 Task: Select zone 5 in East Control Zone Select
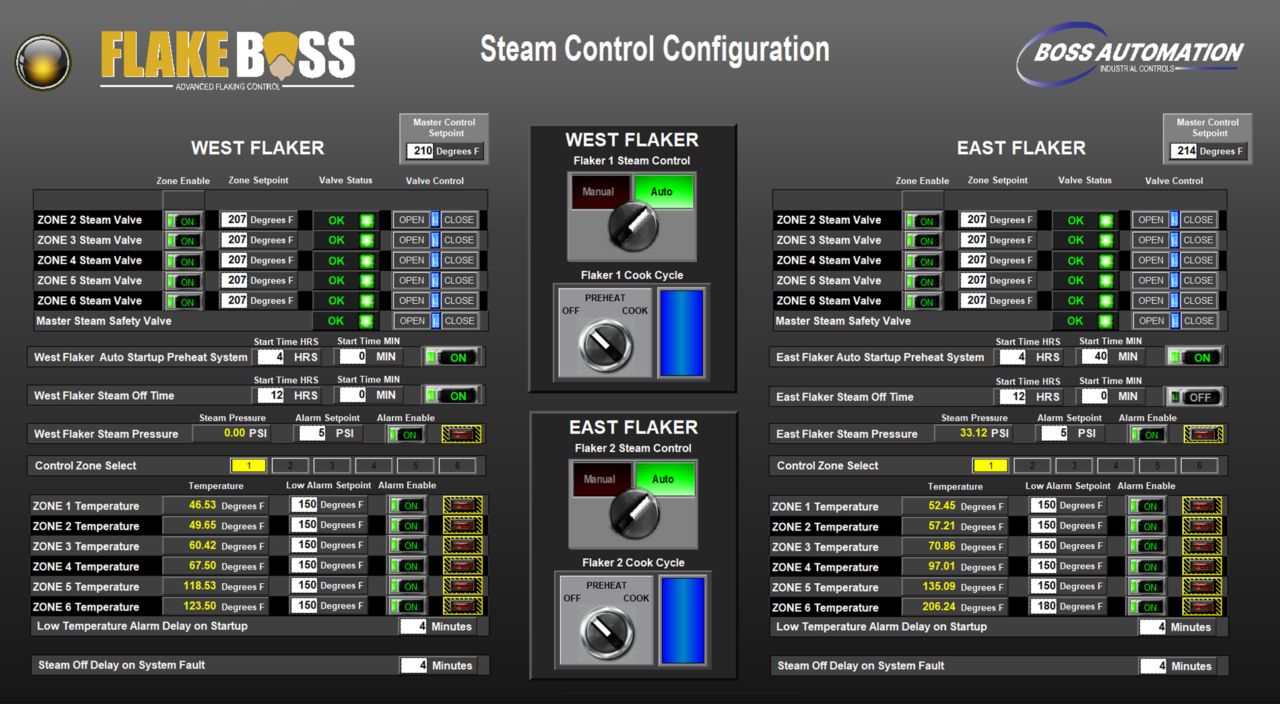point(1157,465)
